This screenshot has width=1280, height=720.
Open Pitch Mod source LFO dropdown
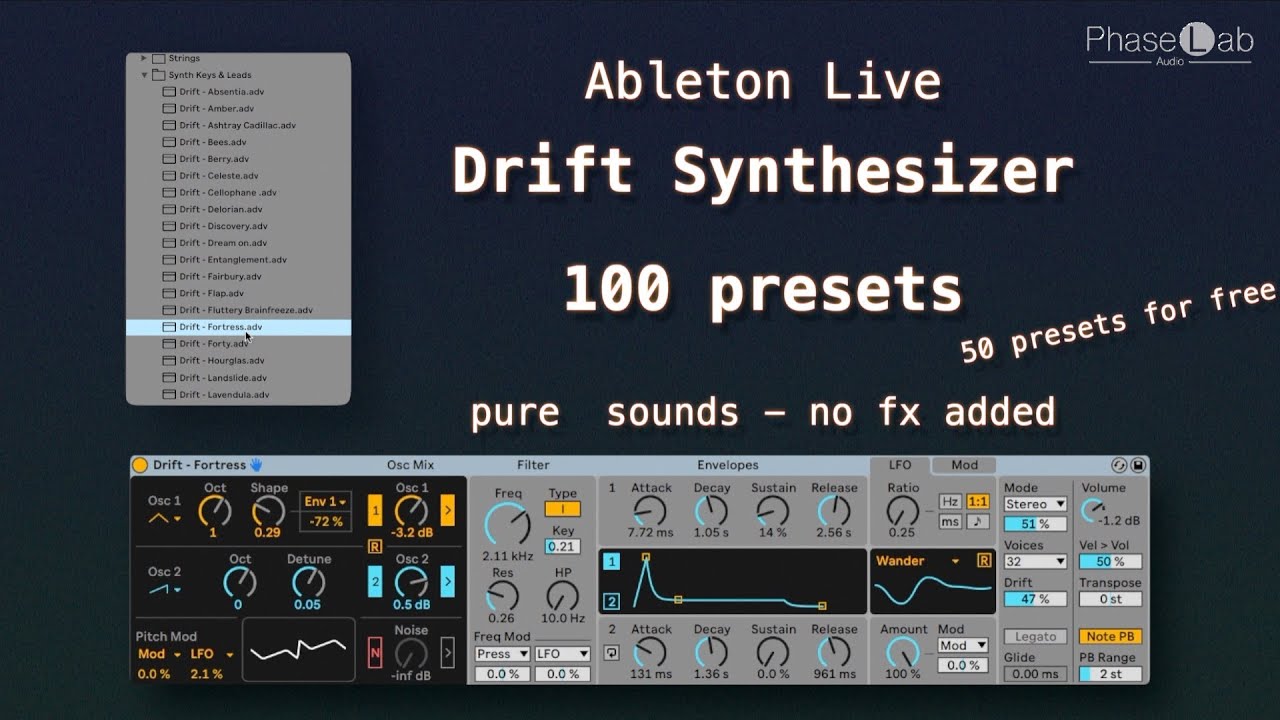[212, 654]
